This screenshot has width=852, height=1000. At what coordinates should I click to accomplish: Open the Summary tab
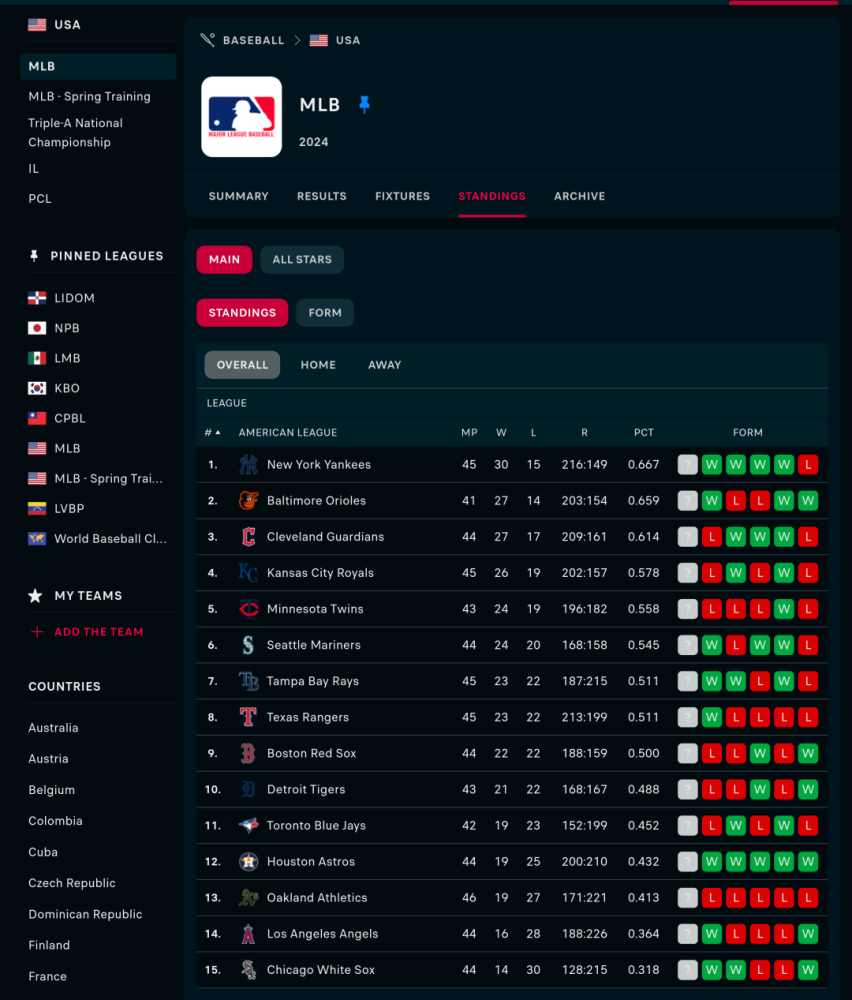point(239,196)
